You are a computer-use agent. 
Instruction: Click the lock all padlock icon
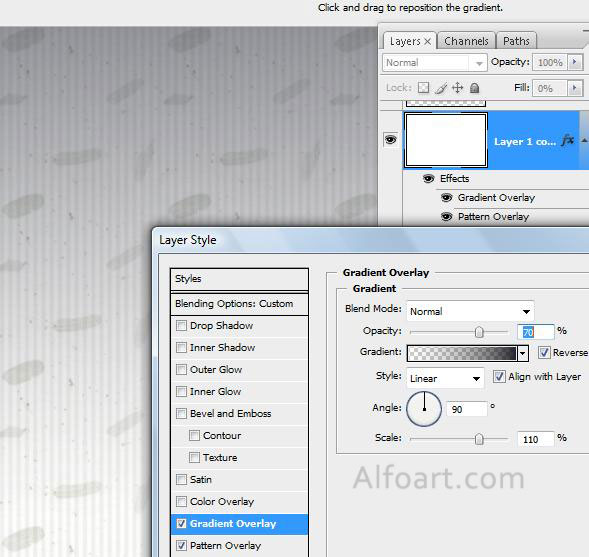tap(474, 88)
